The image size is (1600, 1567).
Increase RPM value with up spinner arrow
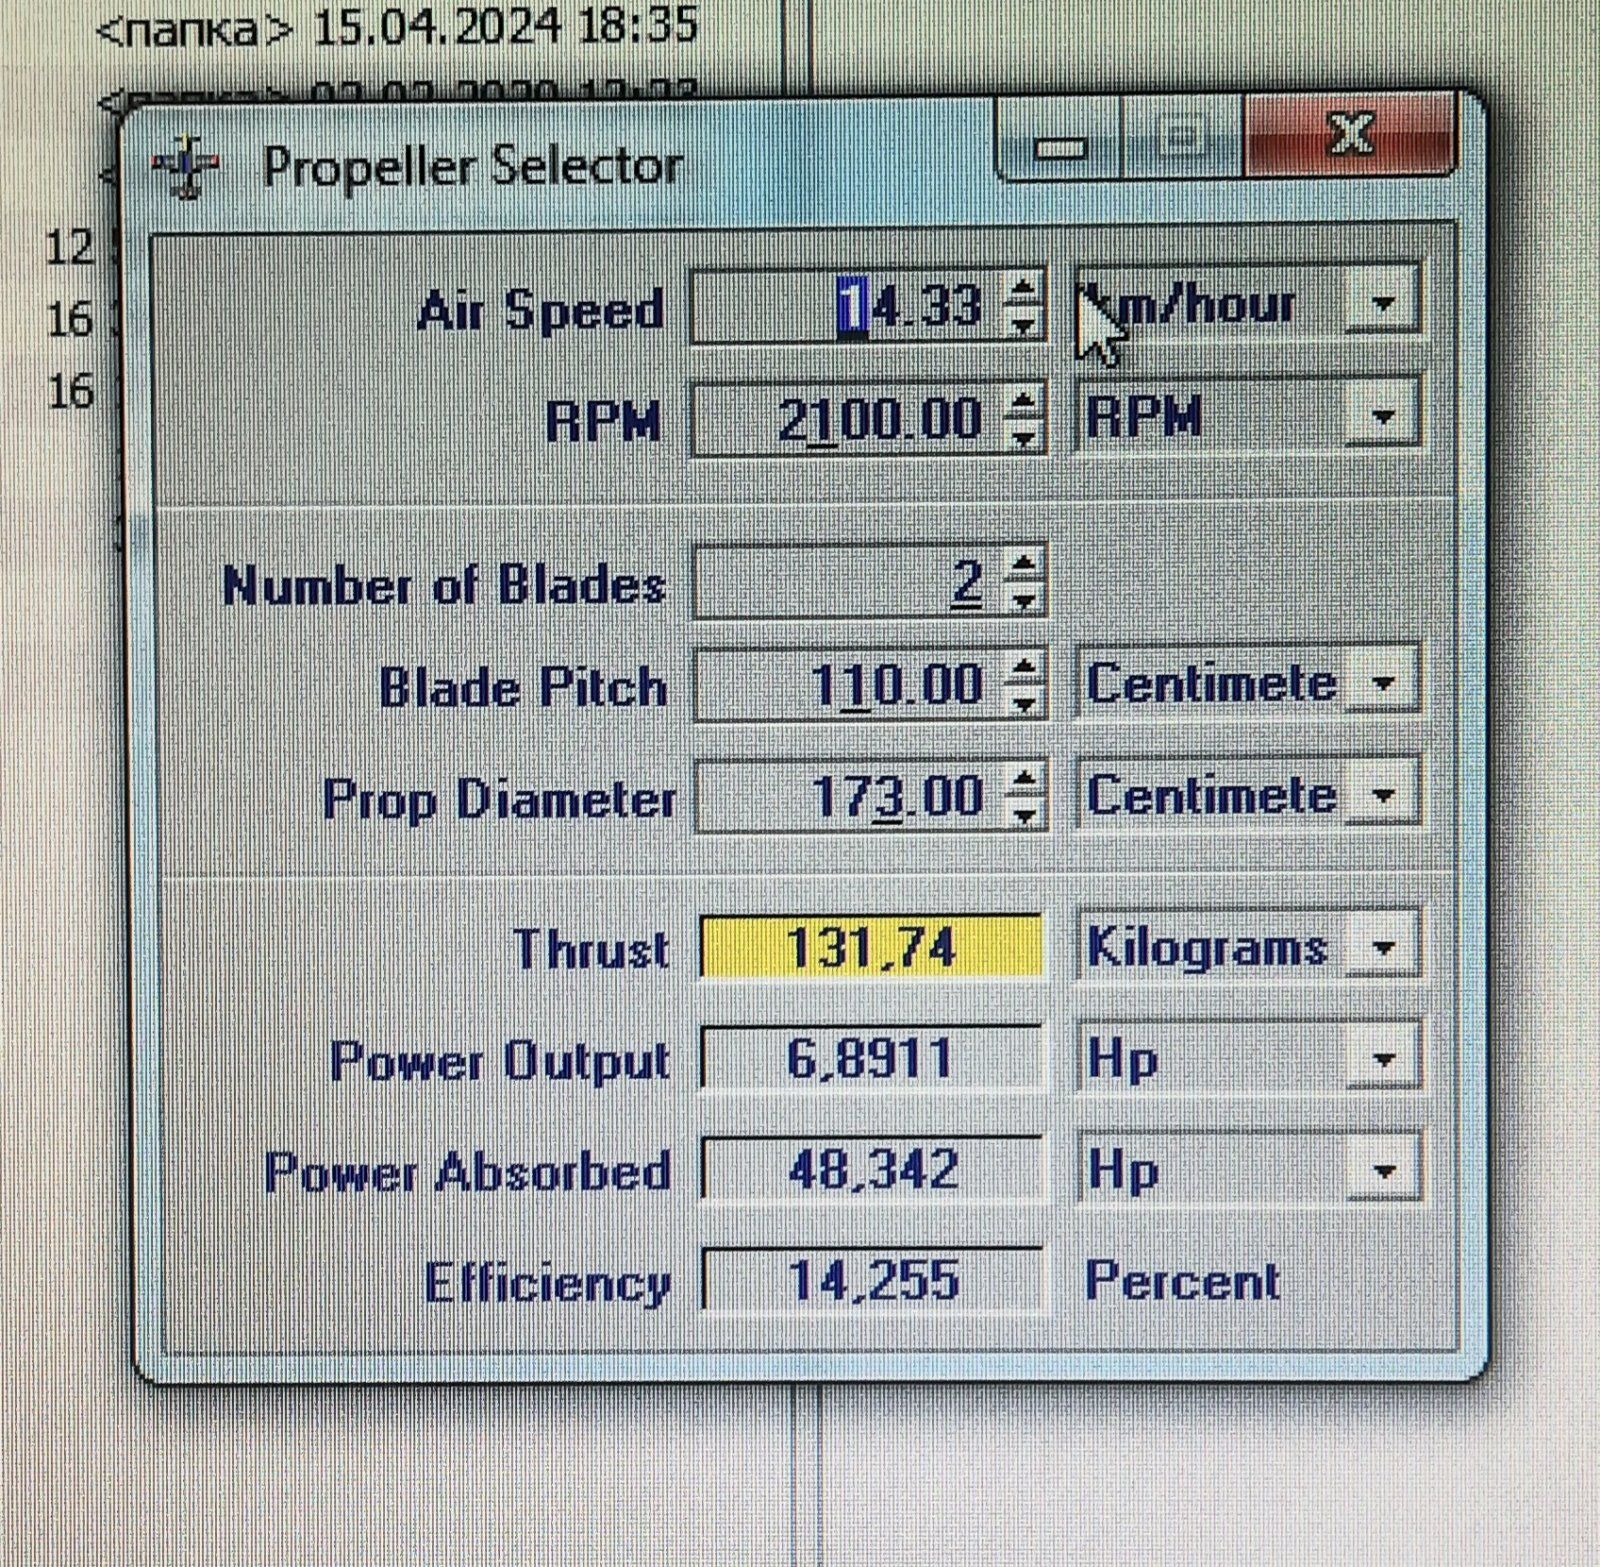click(x=1022, y=402)
